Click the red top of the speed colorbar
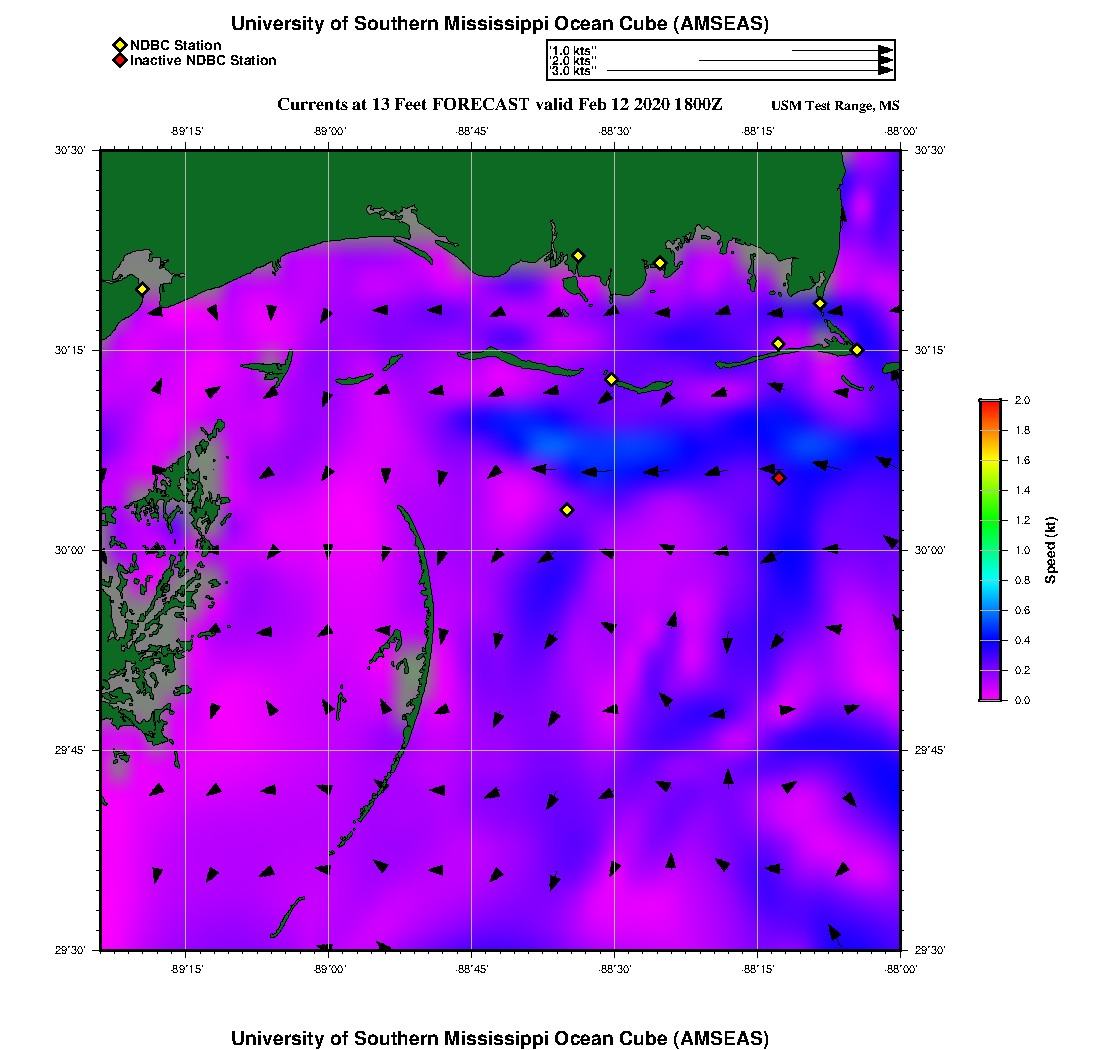The image size is (1100, 1050). coord(989,404)
